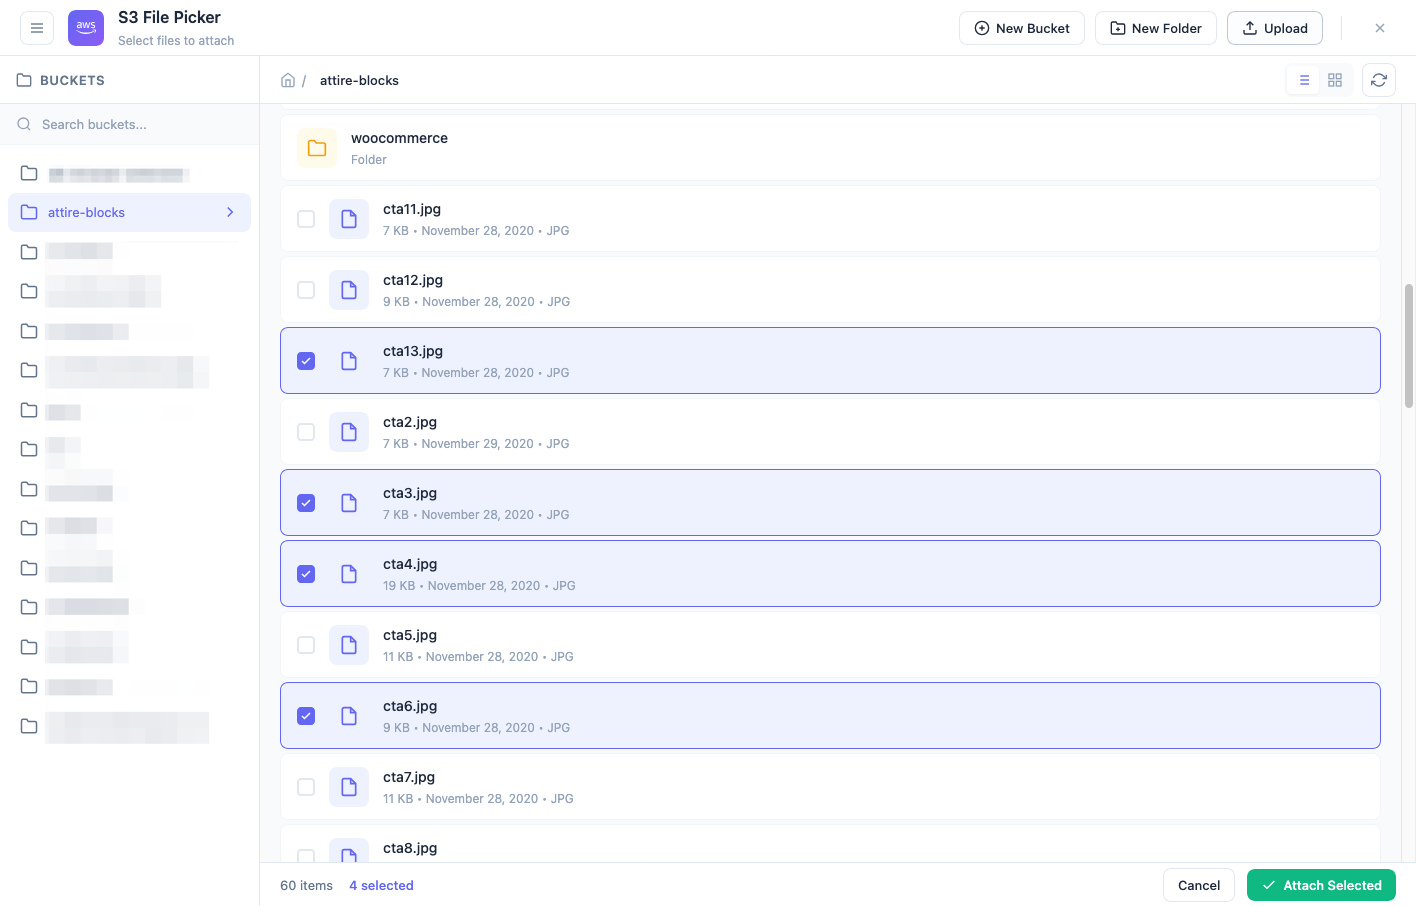The image size is (1416, 906).
Task: Click the AWS logo icon
Action: click(x=85, y=28)
